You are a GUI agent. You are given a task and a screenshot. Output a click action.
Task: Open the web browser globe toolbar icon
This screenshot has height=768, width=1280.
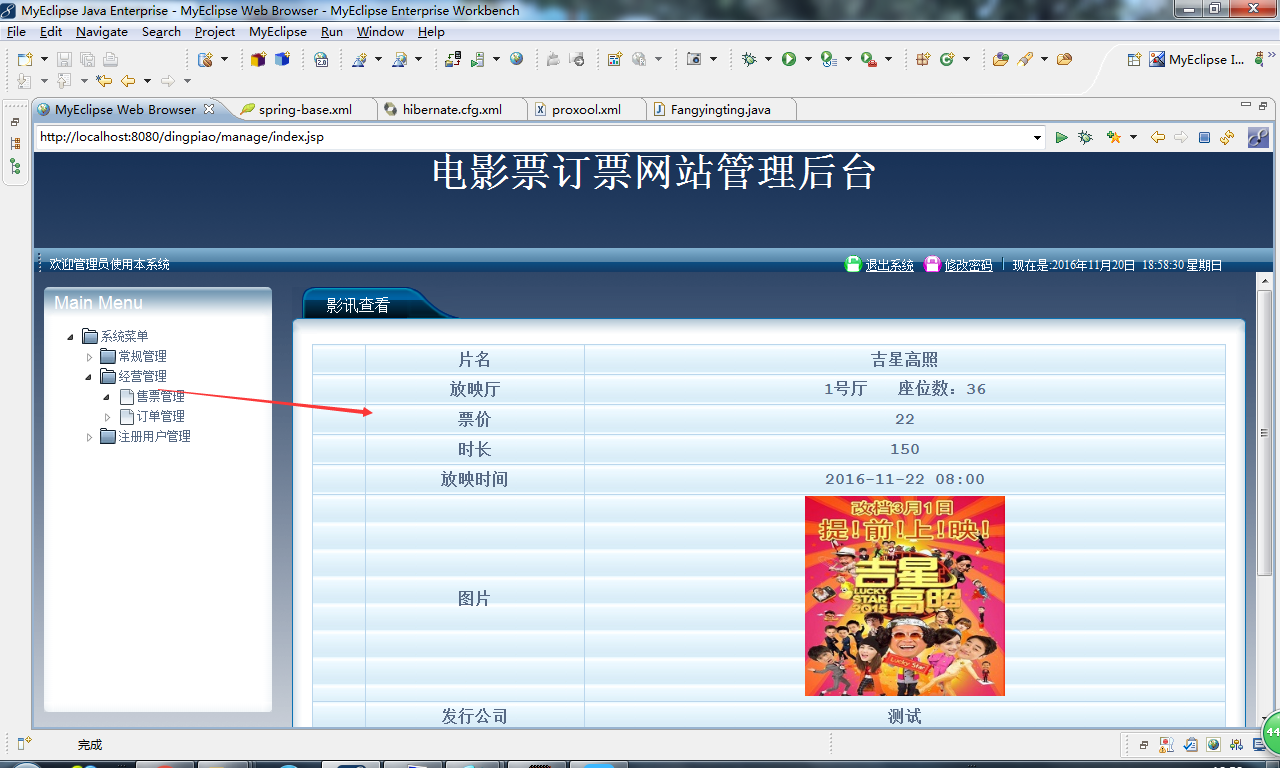tap(516, 60)
